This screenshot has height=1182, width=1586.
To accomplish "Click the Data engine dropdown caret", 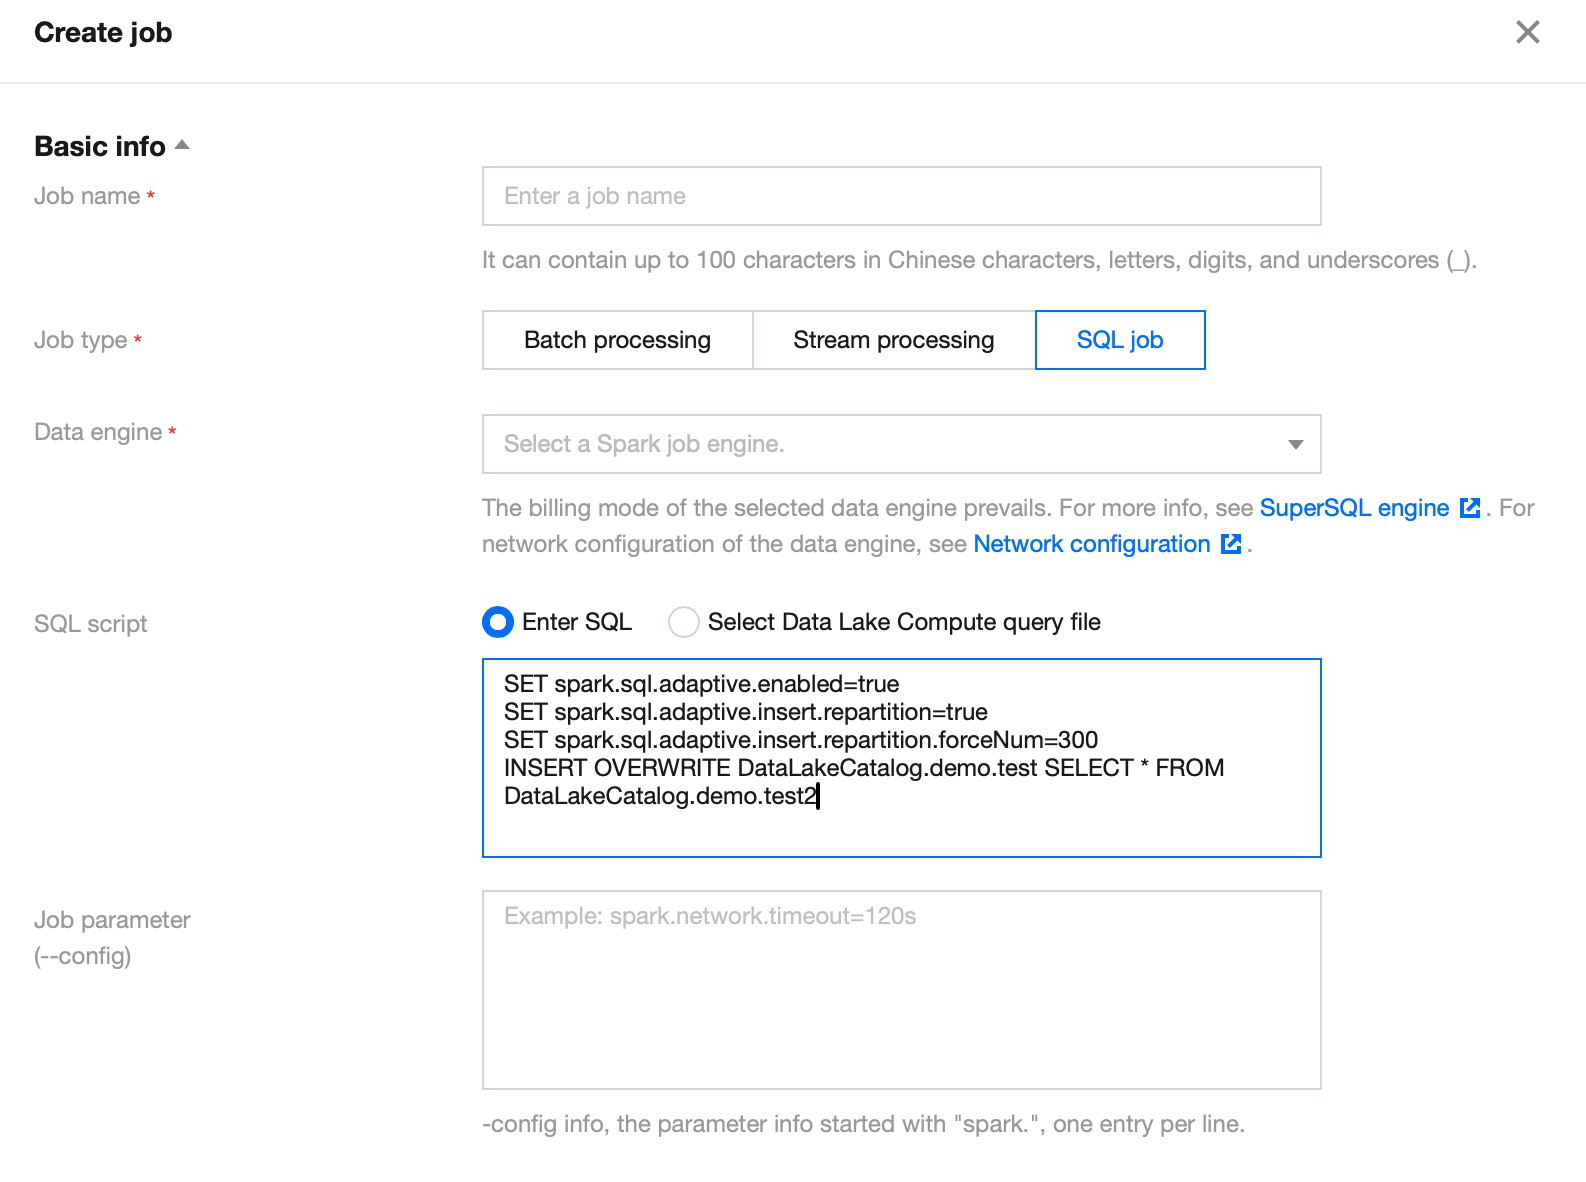I will tap(1295, 444).
